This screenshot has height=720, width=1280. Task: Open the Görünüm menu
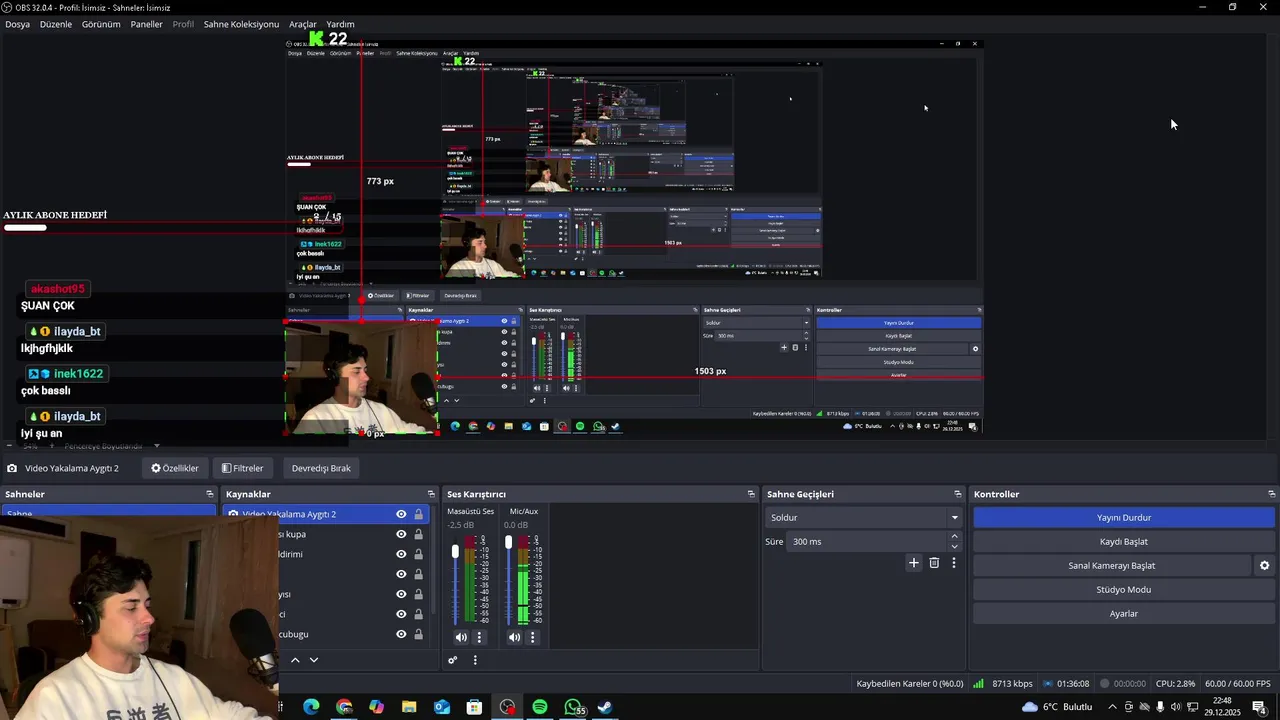tap(101, 24)
